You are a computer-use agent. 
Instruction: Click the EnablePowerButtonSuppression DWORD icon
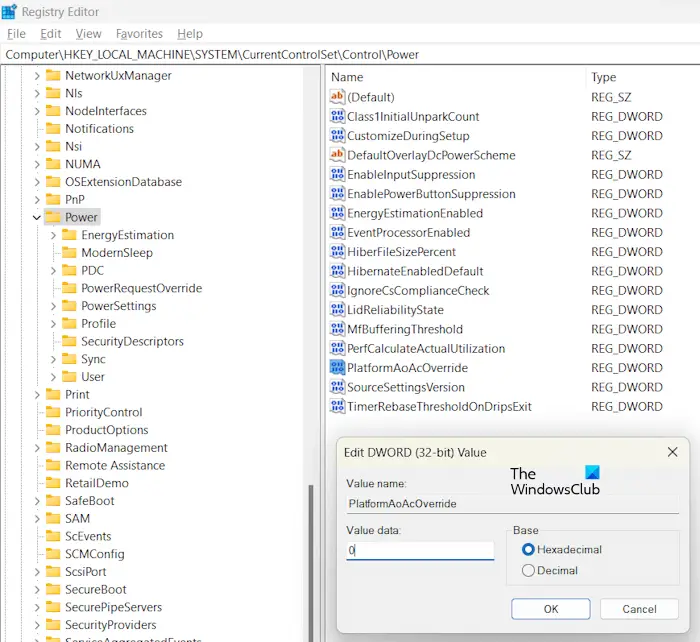tap(337, 193)
